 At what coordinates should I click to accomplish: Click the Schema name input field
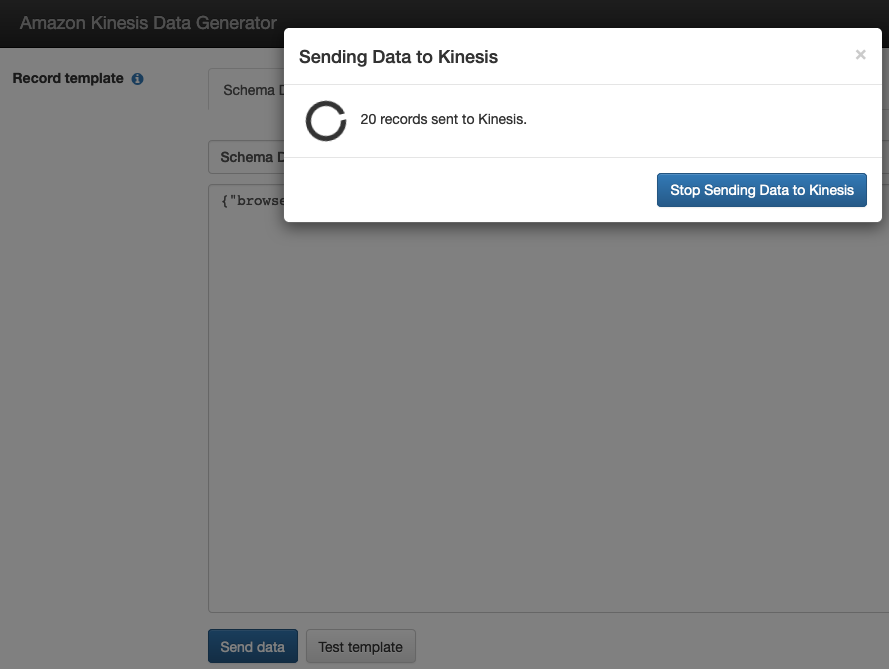[246, 157]
